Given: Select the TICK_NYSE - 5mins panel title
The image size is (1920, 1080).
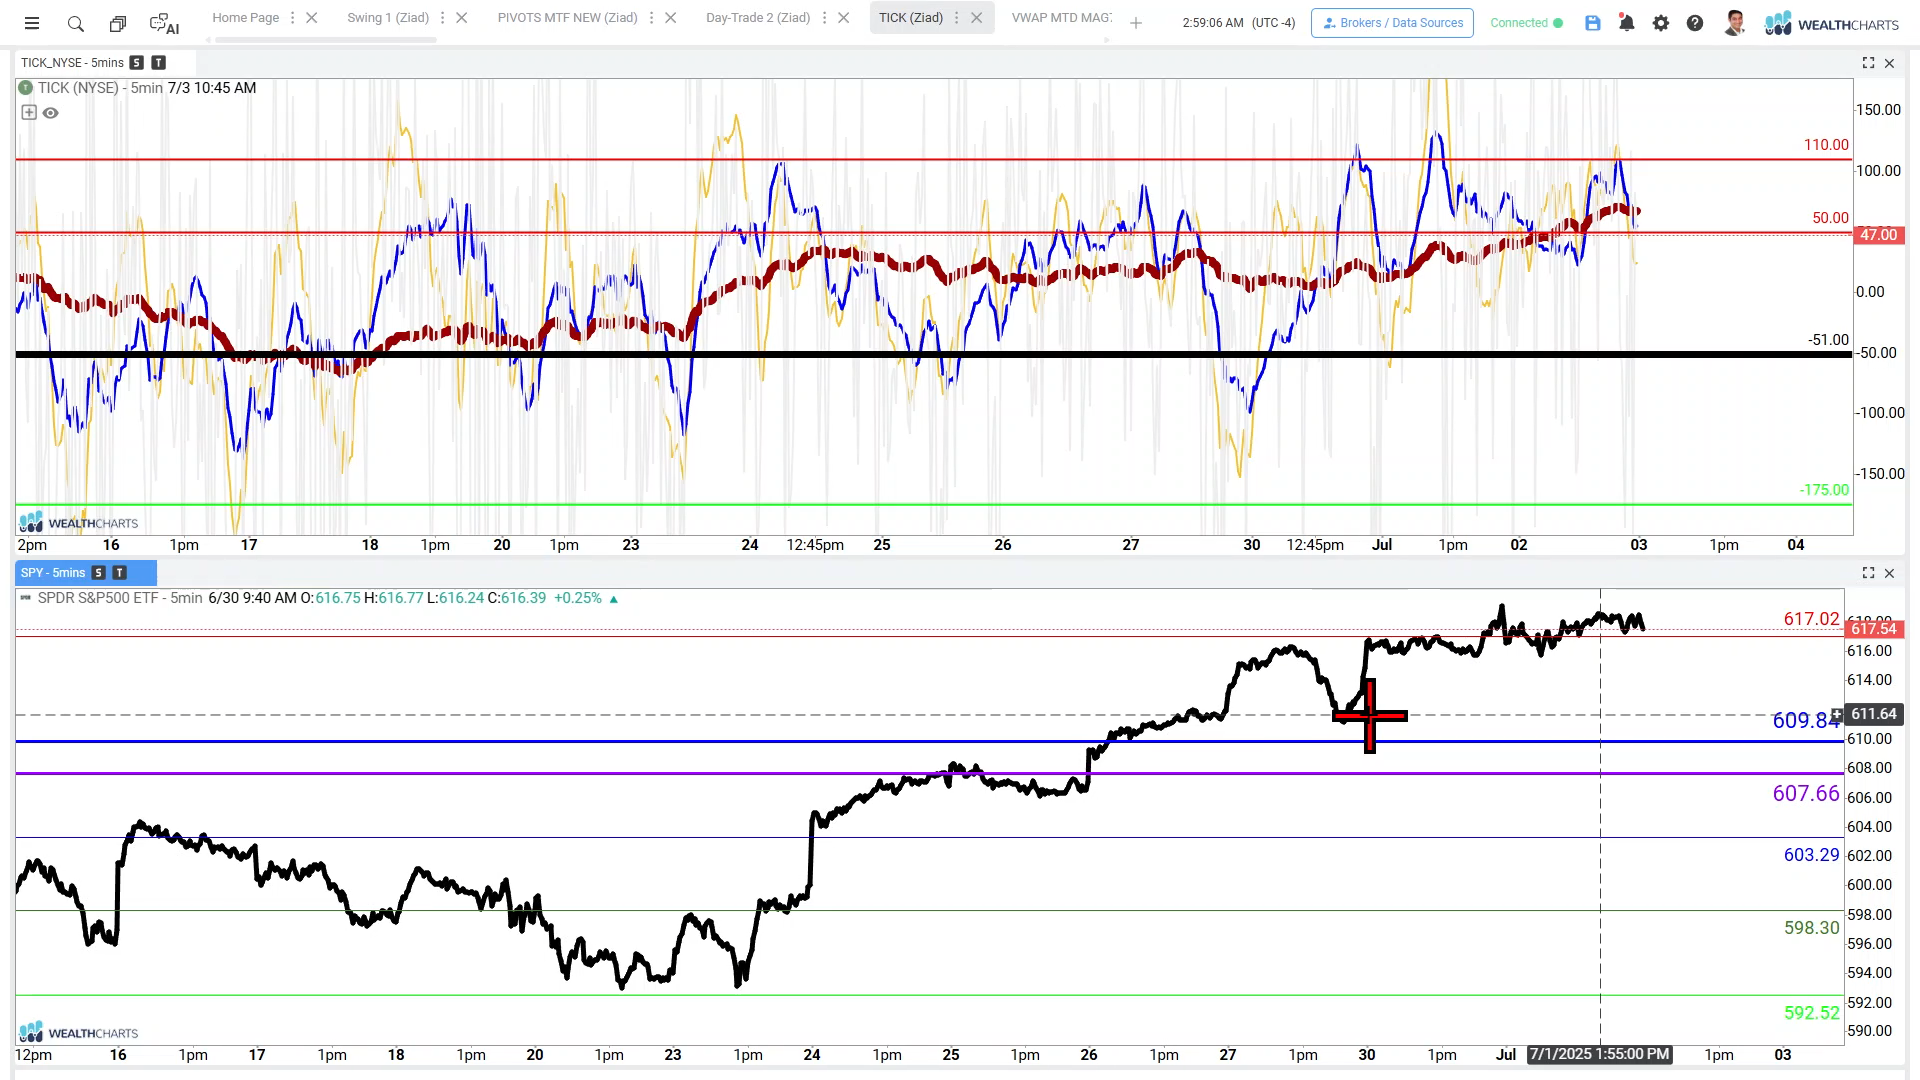Looking at the screenshot, I should coord(72,63).
